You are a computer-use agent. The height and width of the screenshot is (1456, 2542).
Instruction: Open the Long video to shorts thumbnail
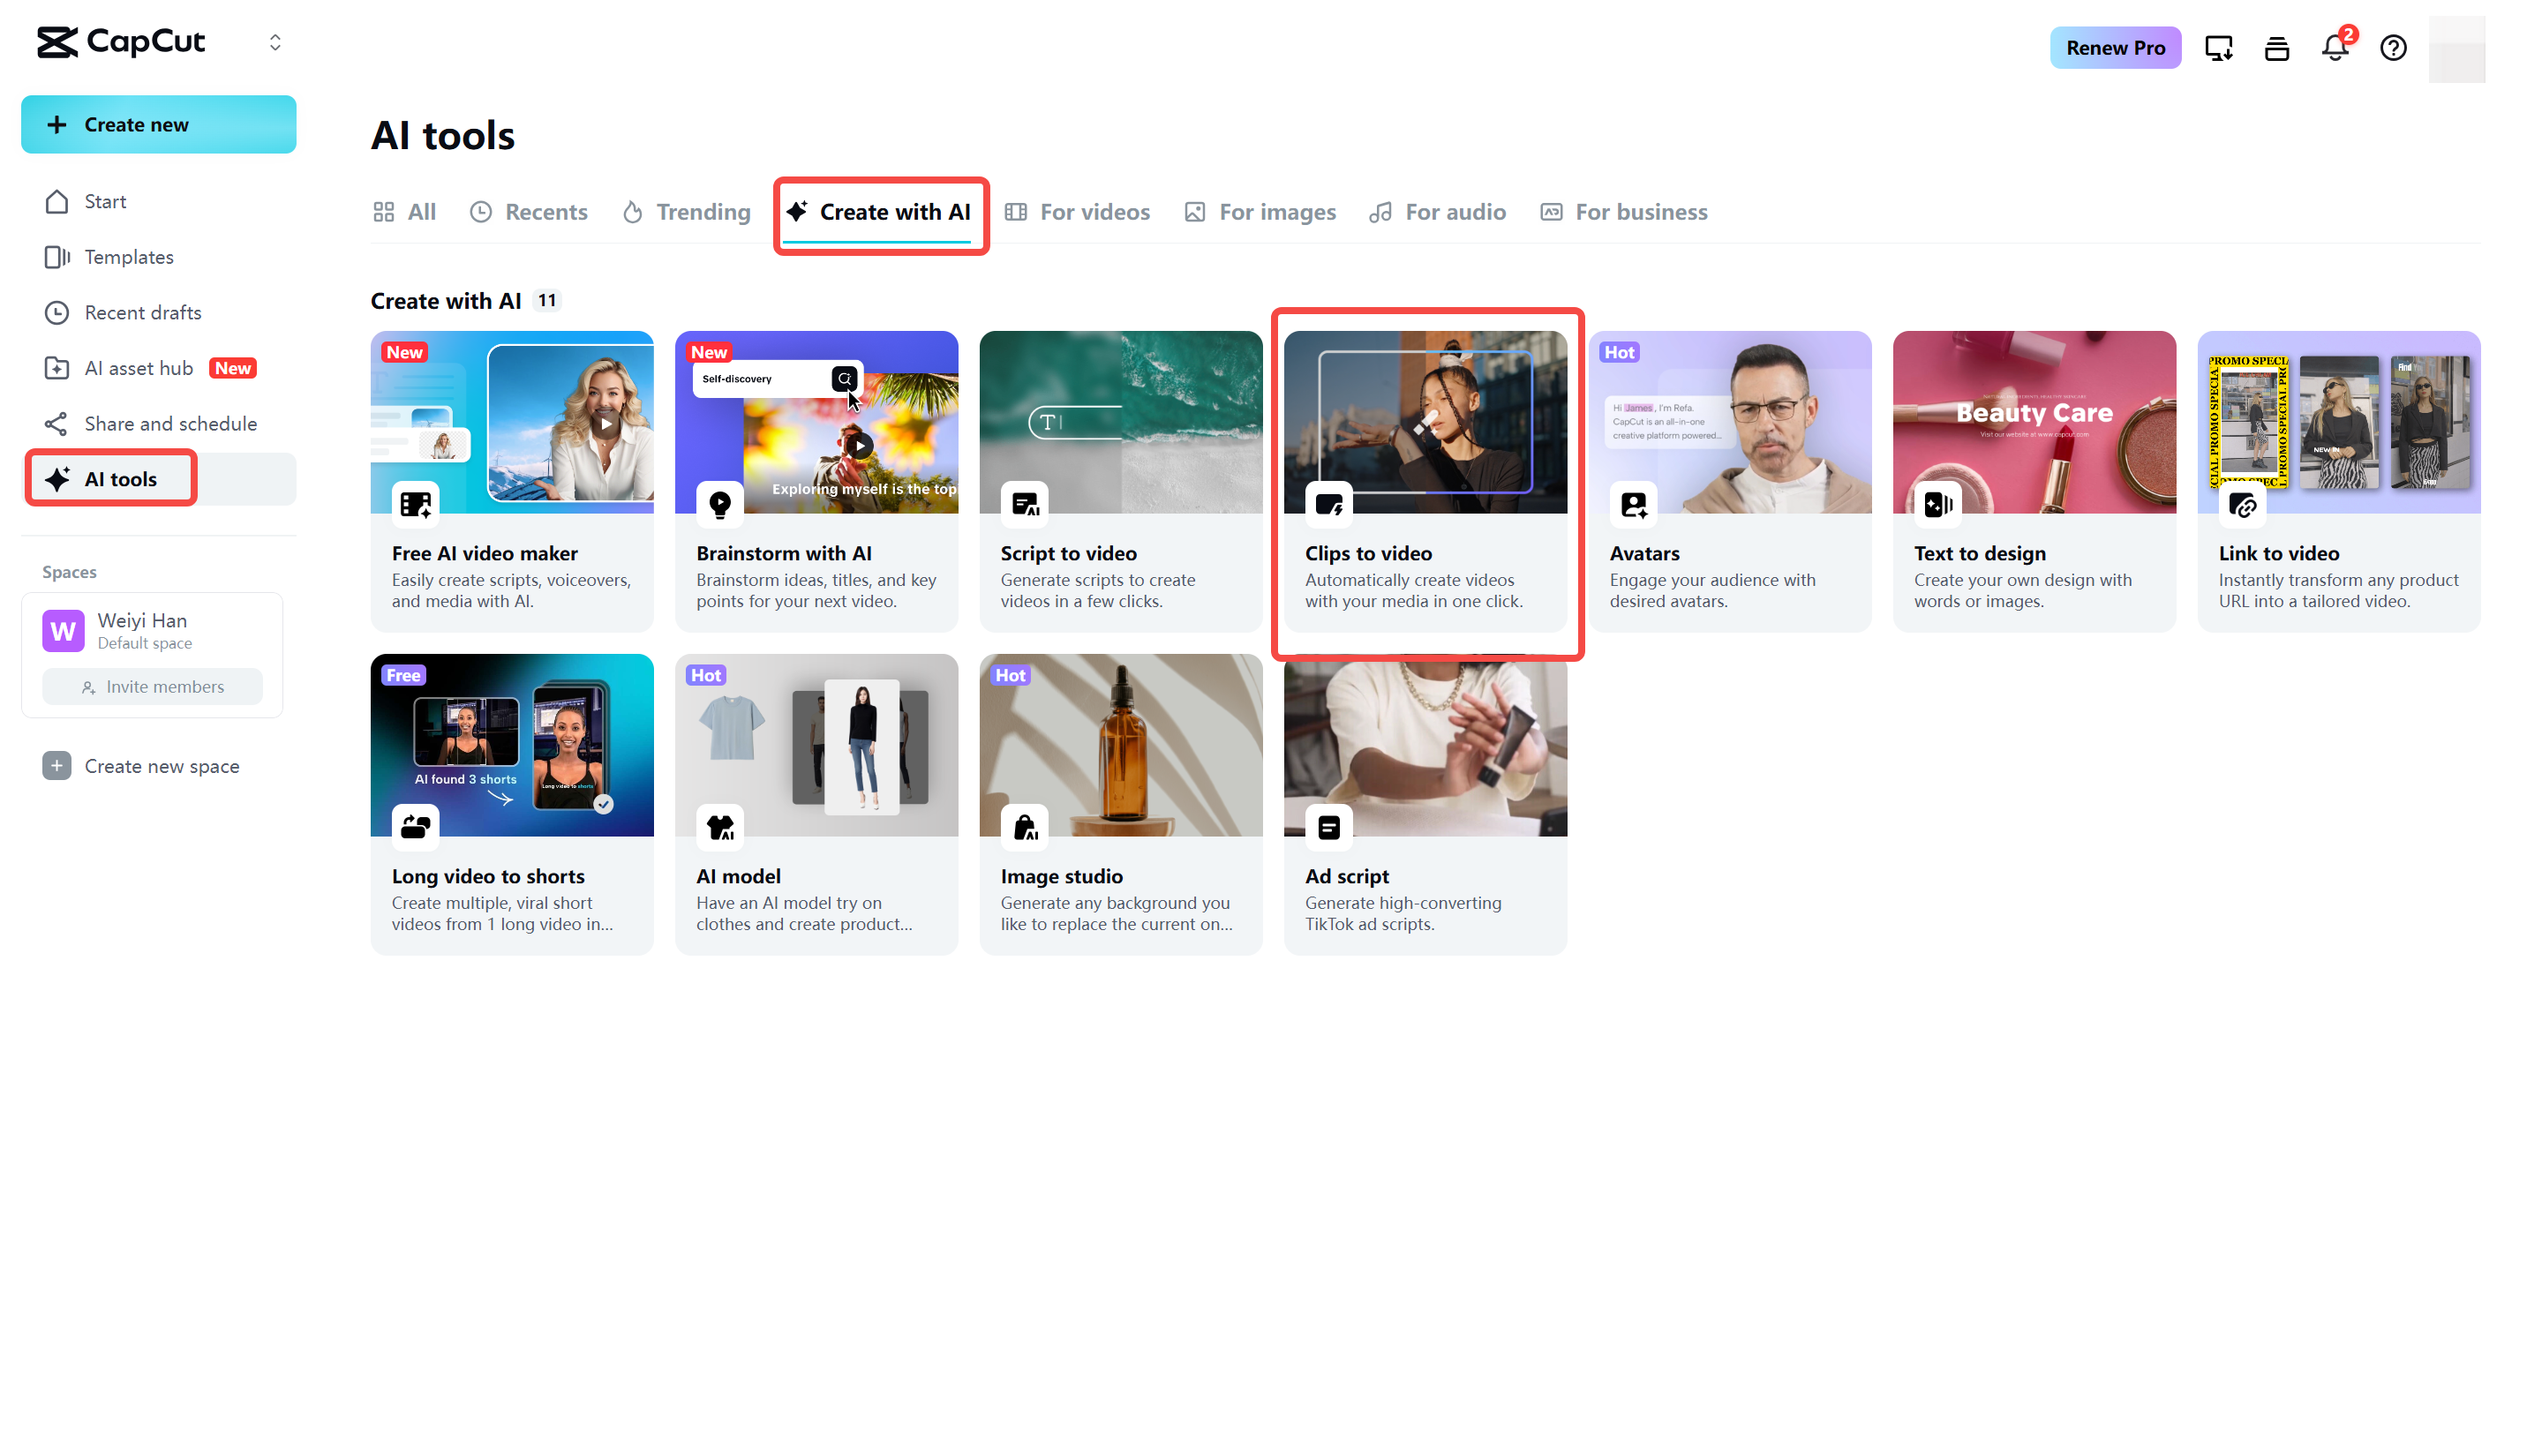[512, 745]
